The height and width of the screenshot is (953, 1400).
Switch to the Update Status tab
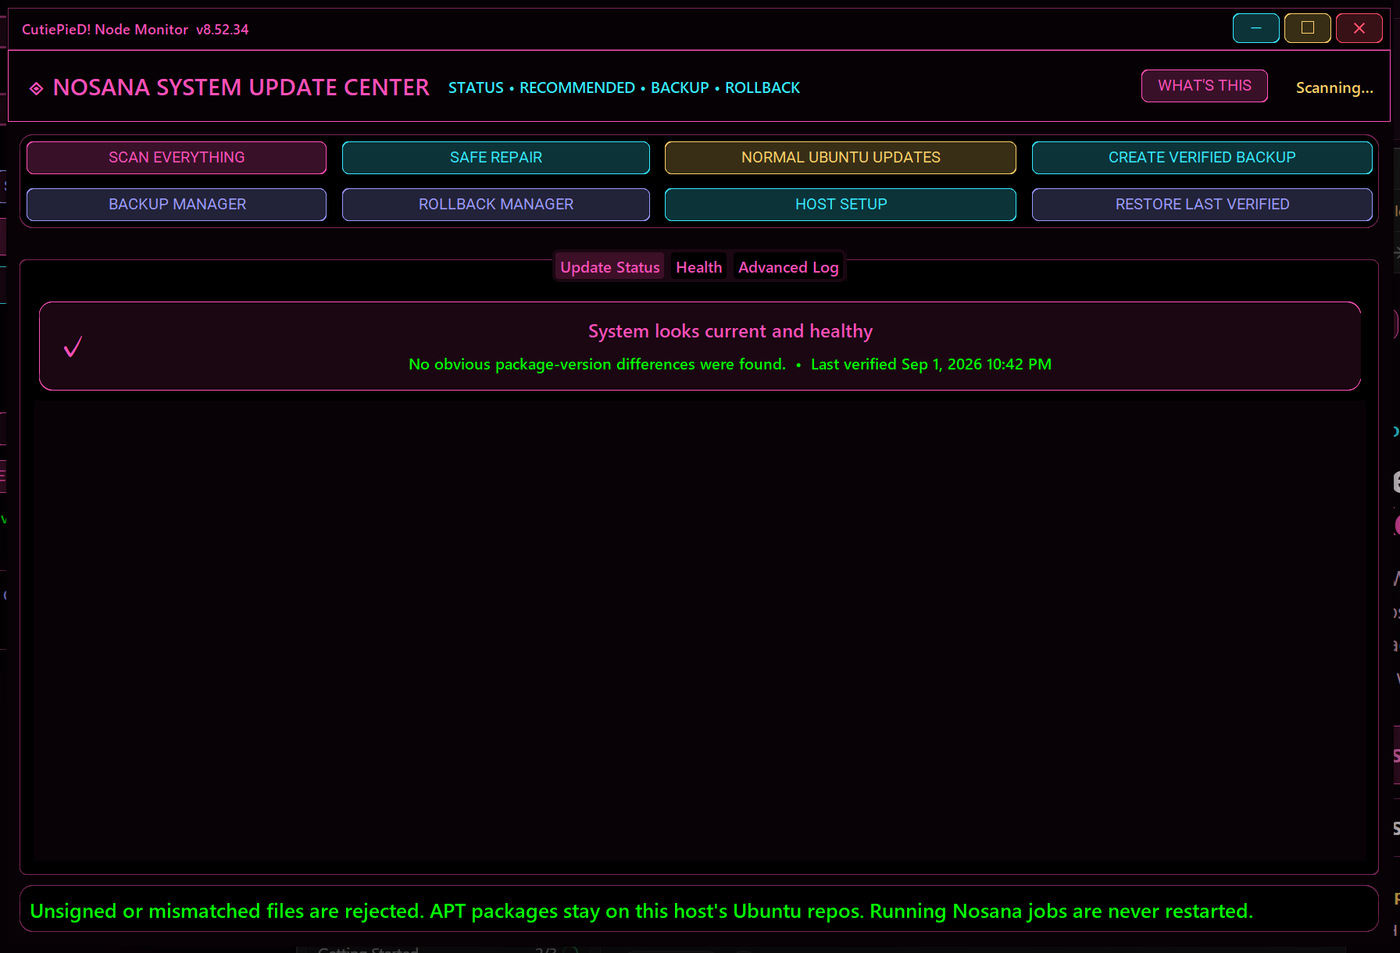(610, 267)
